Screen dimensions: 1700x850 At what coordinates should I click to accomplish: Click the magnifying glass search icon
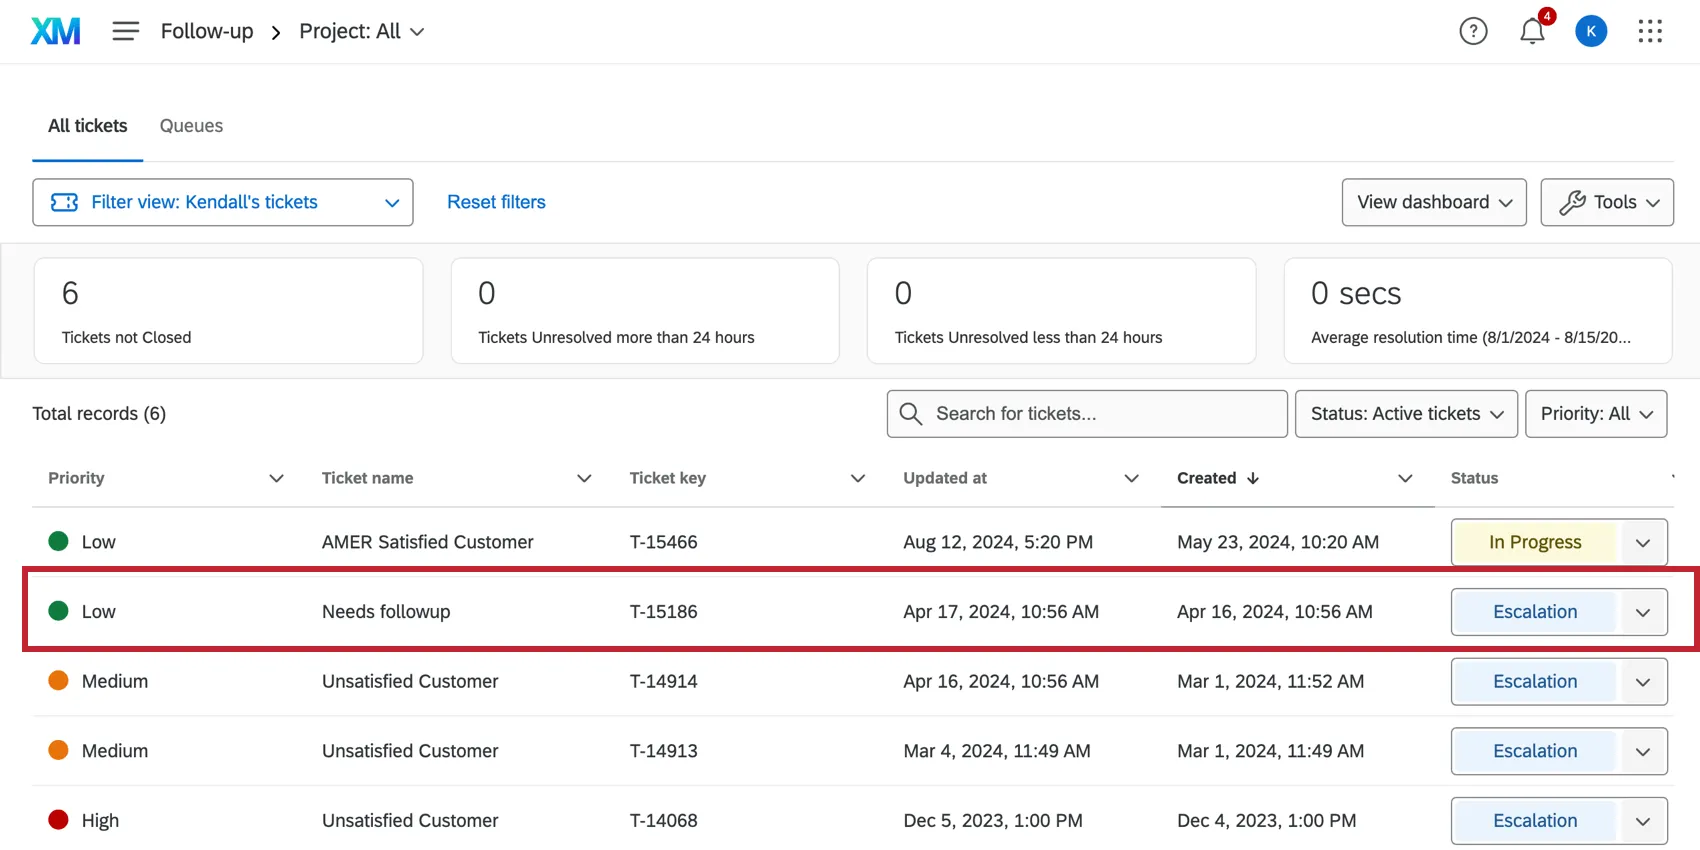[x=911, y=414]
